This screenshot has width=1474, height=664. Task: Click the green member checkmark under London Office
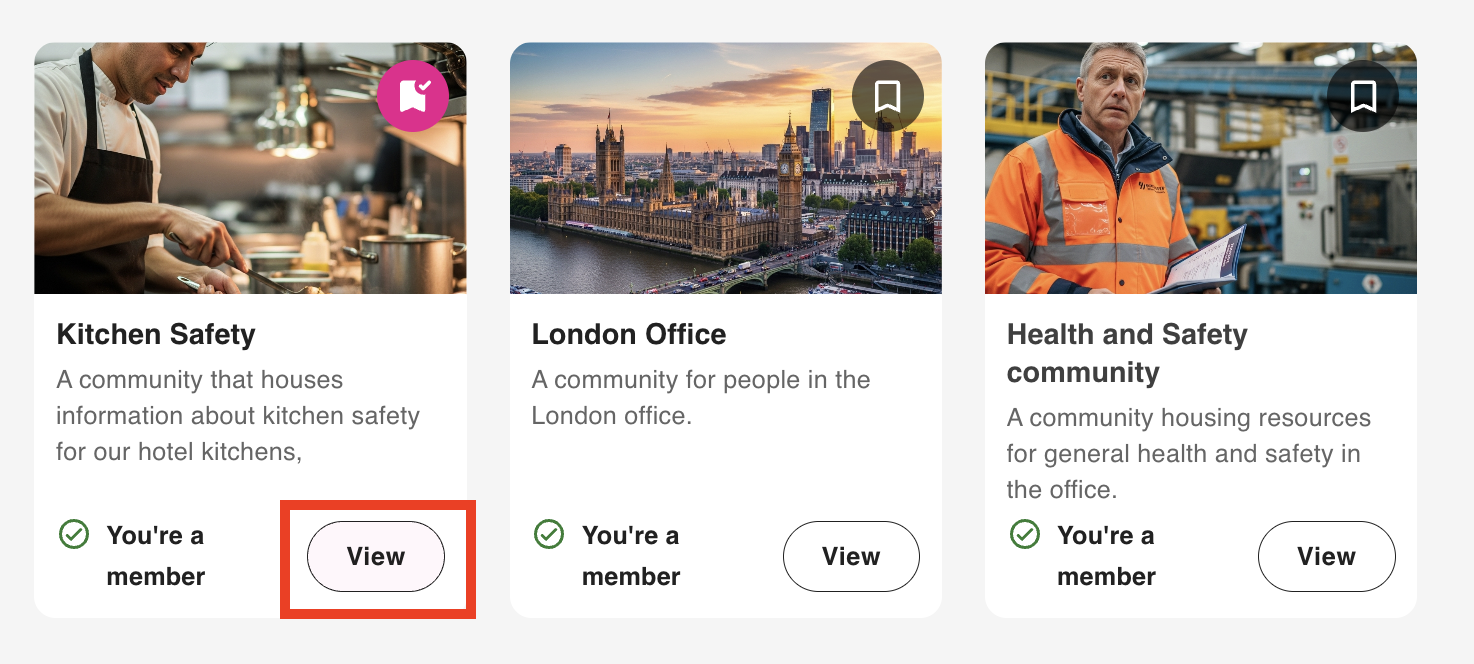click(x=549, y=535)
